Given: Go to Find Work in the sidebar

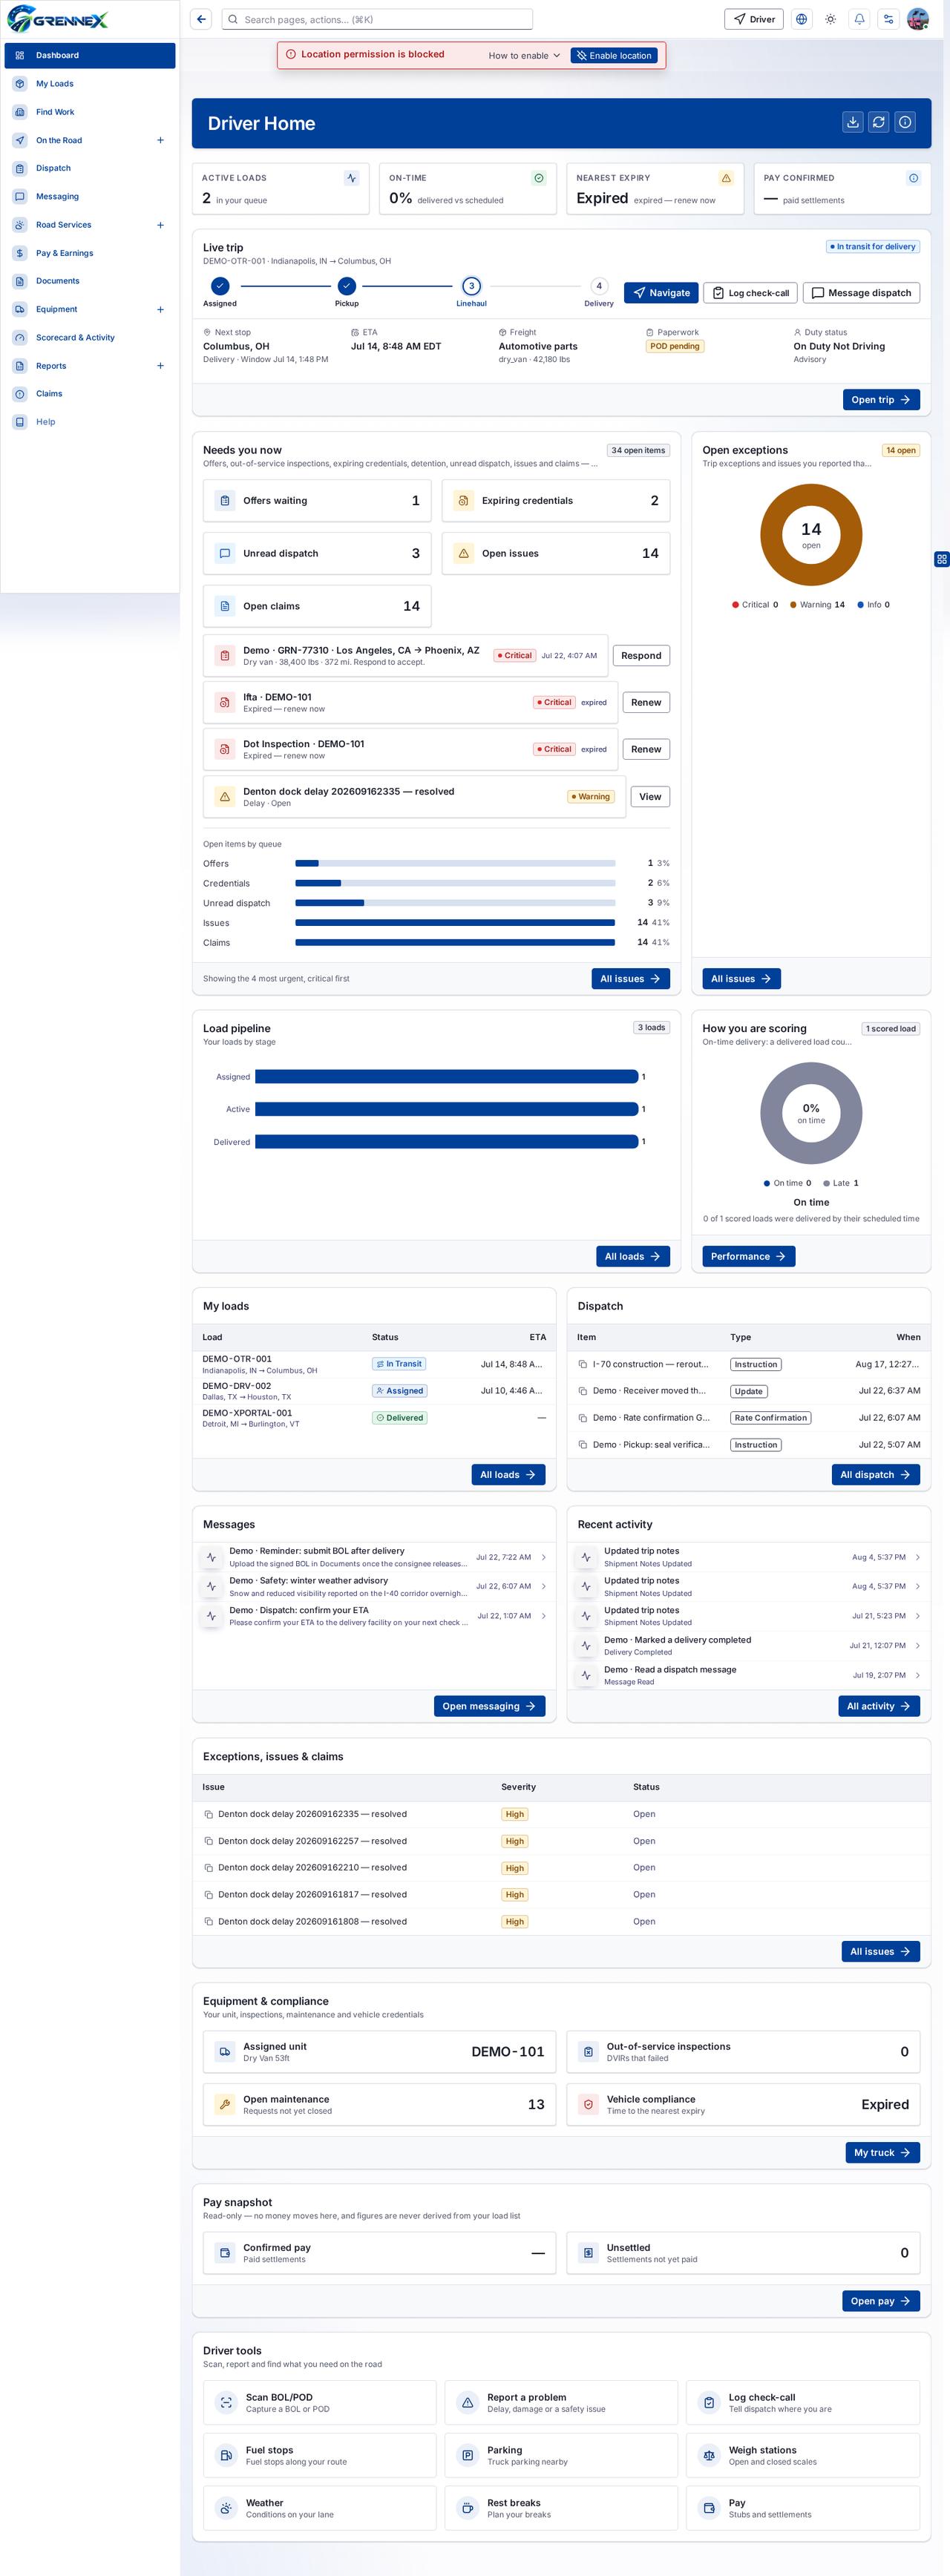Looking at the screenshot, I should point(90,112).
